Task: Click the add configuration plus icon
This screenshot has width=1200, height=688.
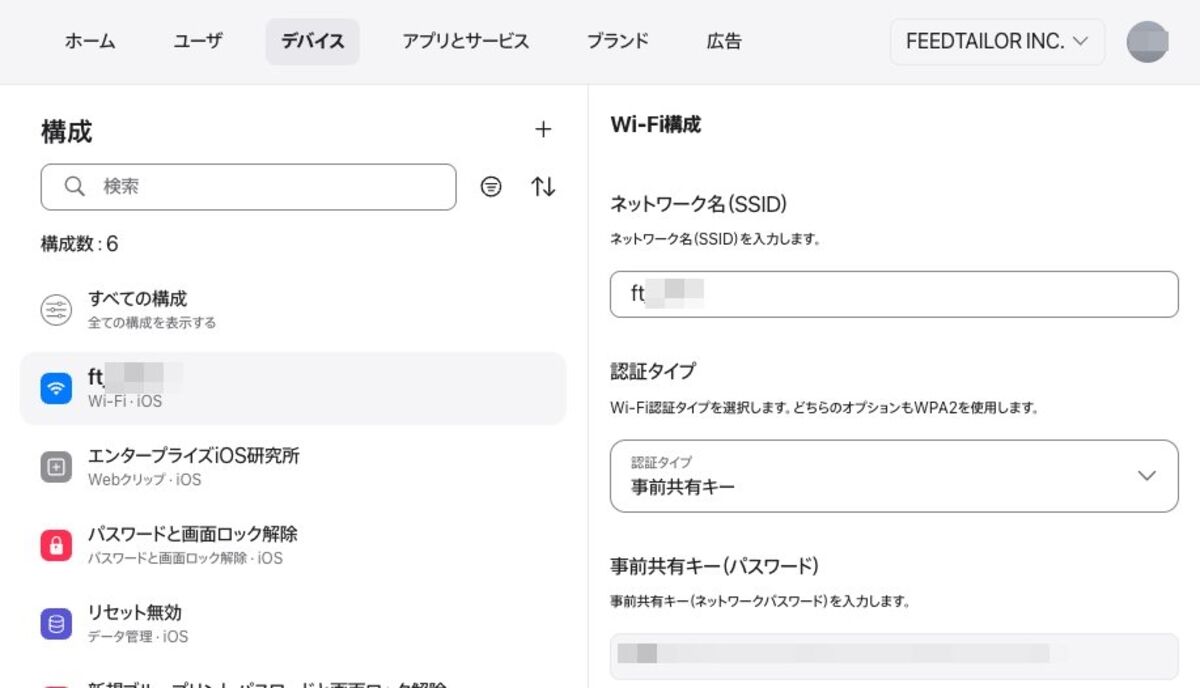Action: point(543,129)
